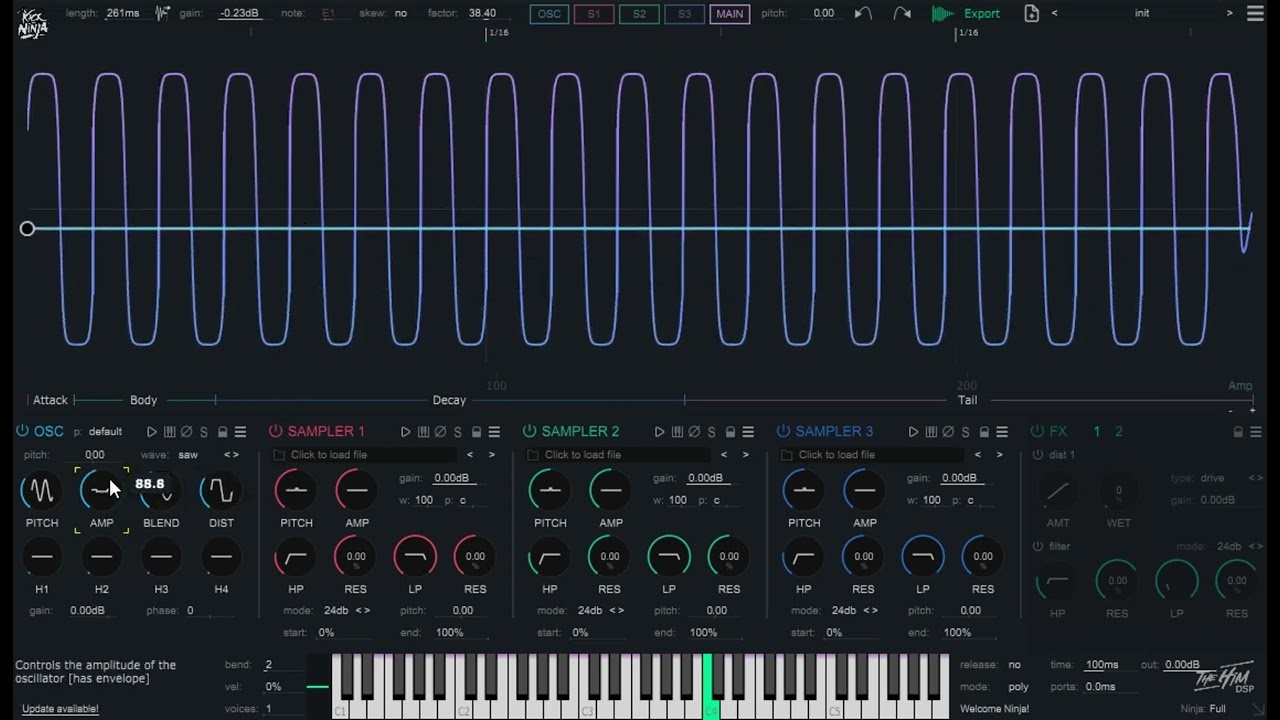Click the solo S icon in Sampler 2

click(x=711, y=432)
